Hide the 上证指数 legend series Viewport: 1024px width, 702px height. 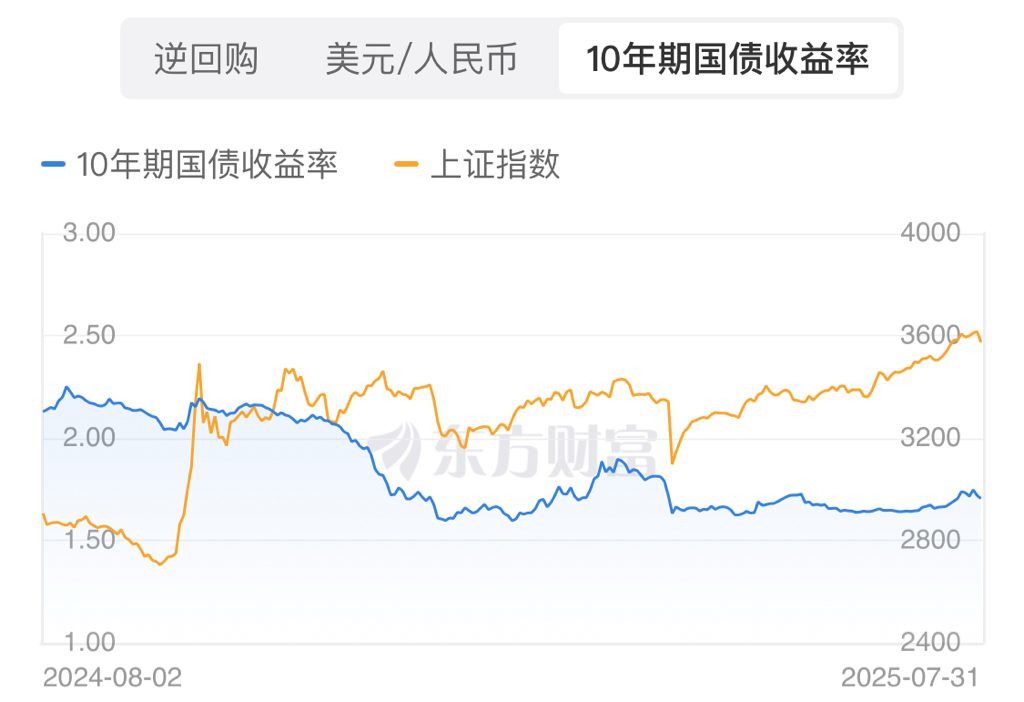pyautogui.click(x=495, y=164)
